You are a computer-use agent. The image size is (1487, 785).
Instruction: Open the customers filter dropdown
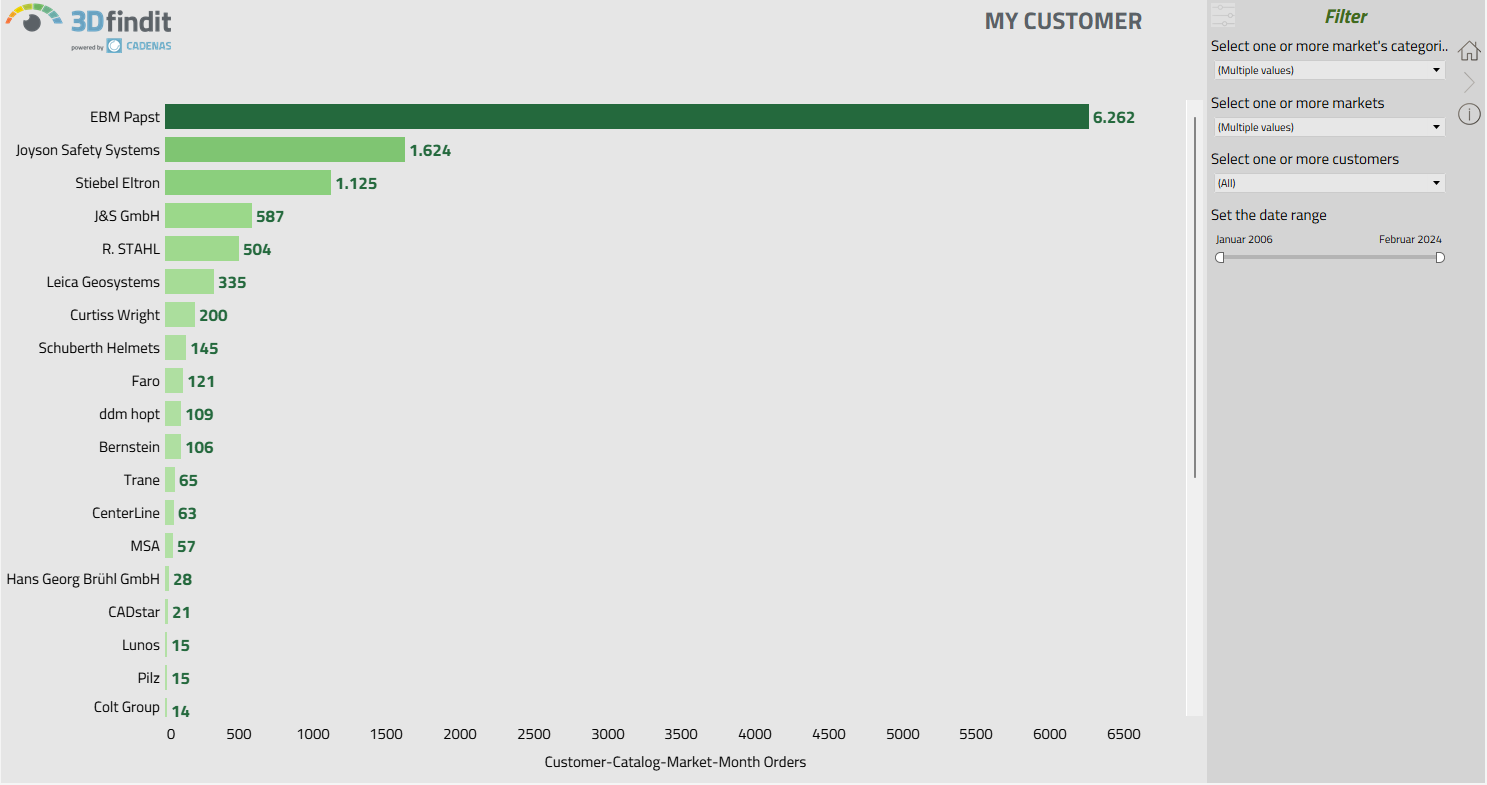pyautogui.click(x=1328, y=183)
